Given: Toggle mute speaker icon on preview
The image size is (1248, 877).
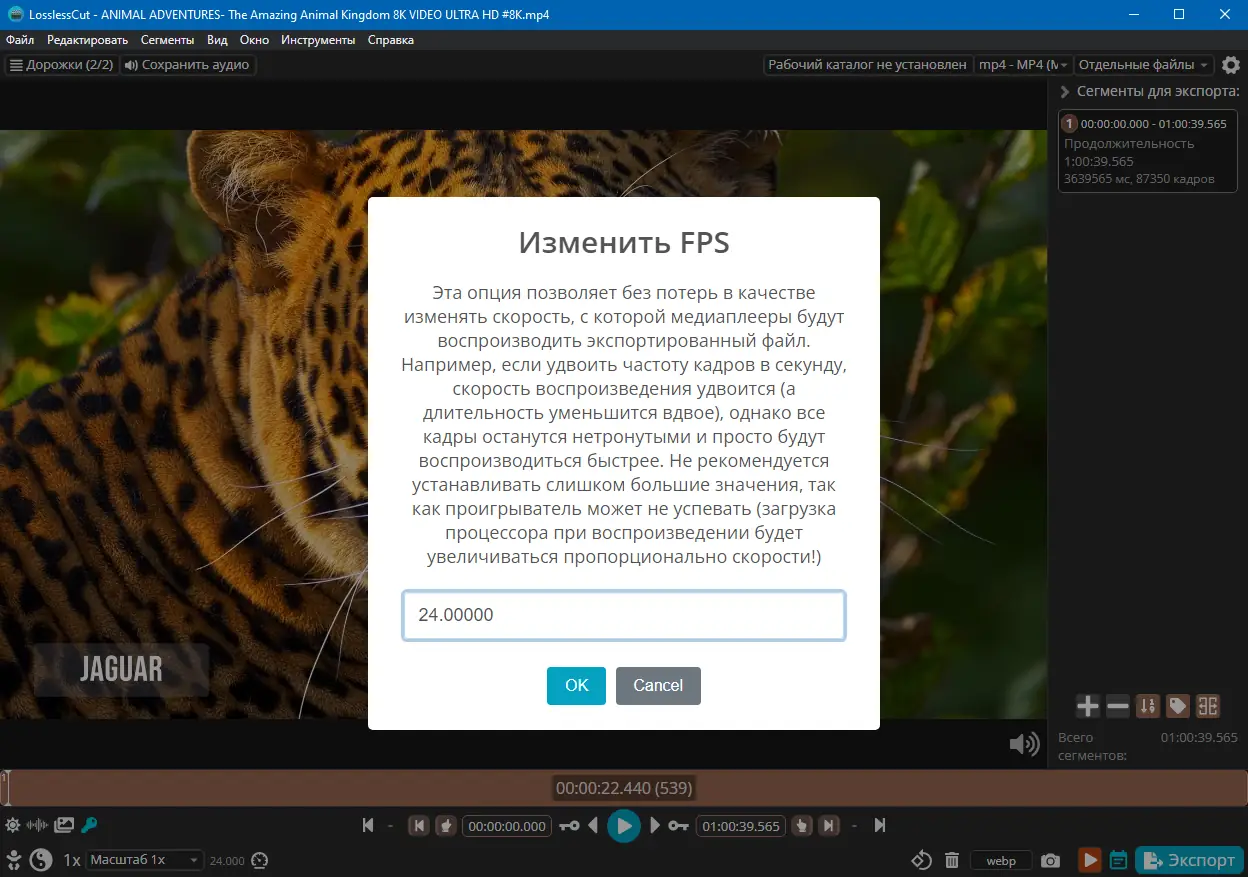Looking at the screenshot, I should (1023, 743).
